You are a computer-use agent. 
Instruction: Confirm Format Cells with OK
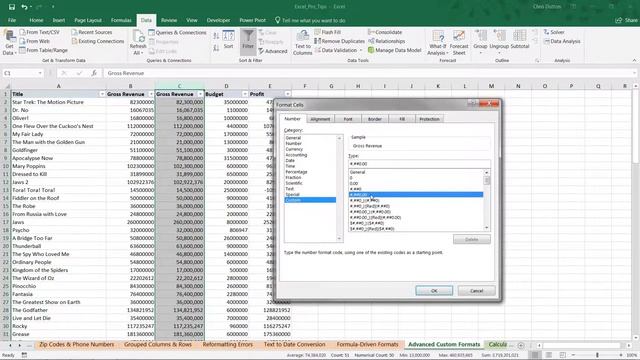pos(434,291)
